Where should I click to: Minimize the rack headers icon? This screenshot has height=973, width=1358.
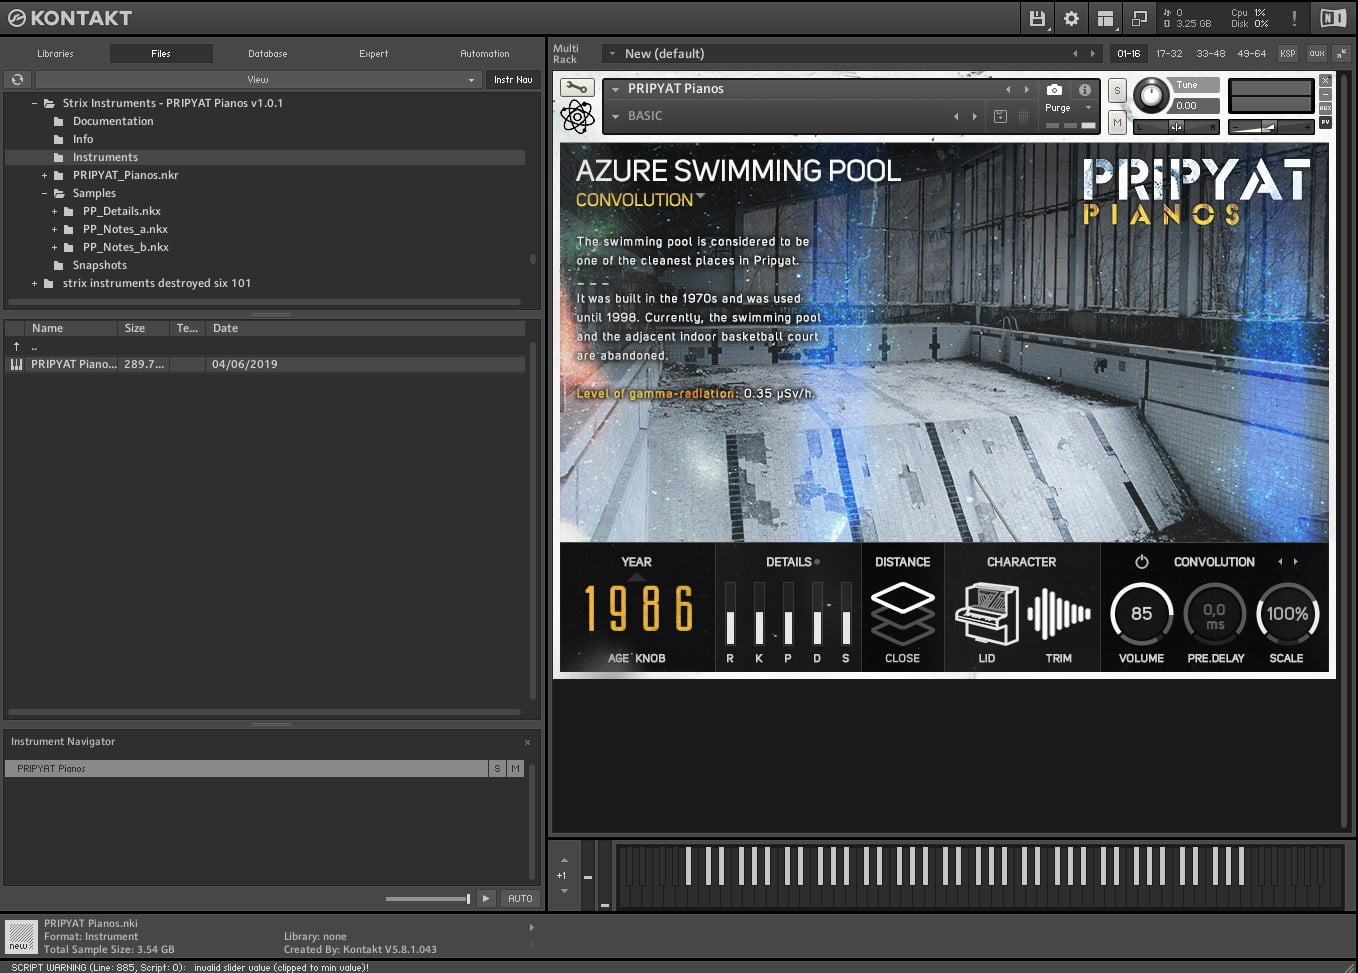[1342, 53]
